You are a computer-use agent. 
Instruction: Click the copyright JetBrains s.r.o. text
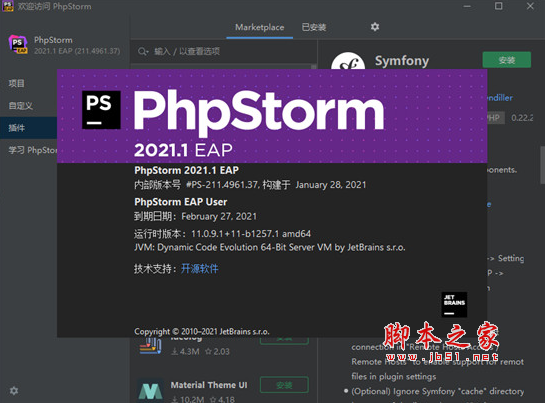point(202,332)
